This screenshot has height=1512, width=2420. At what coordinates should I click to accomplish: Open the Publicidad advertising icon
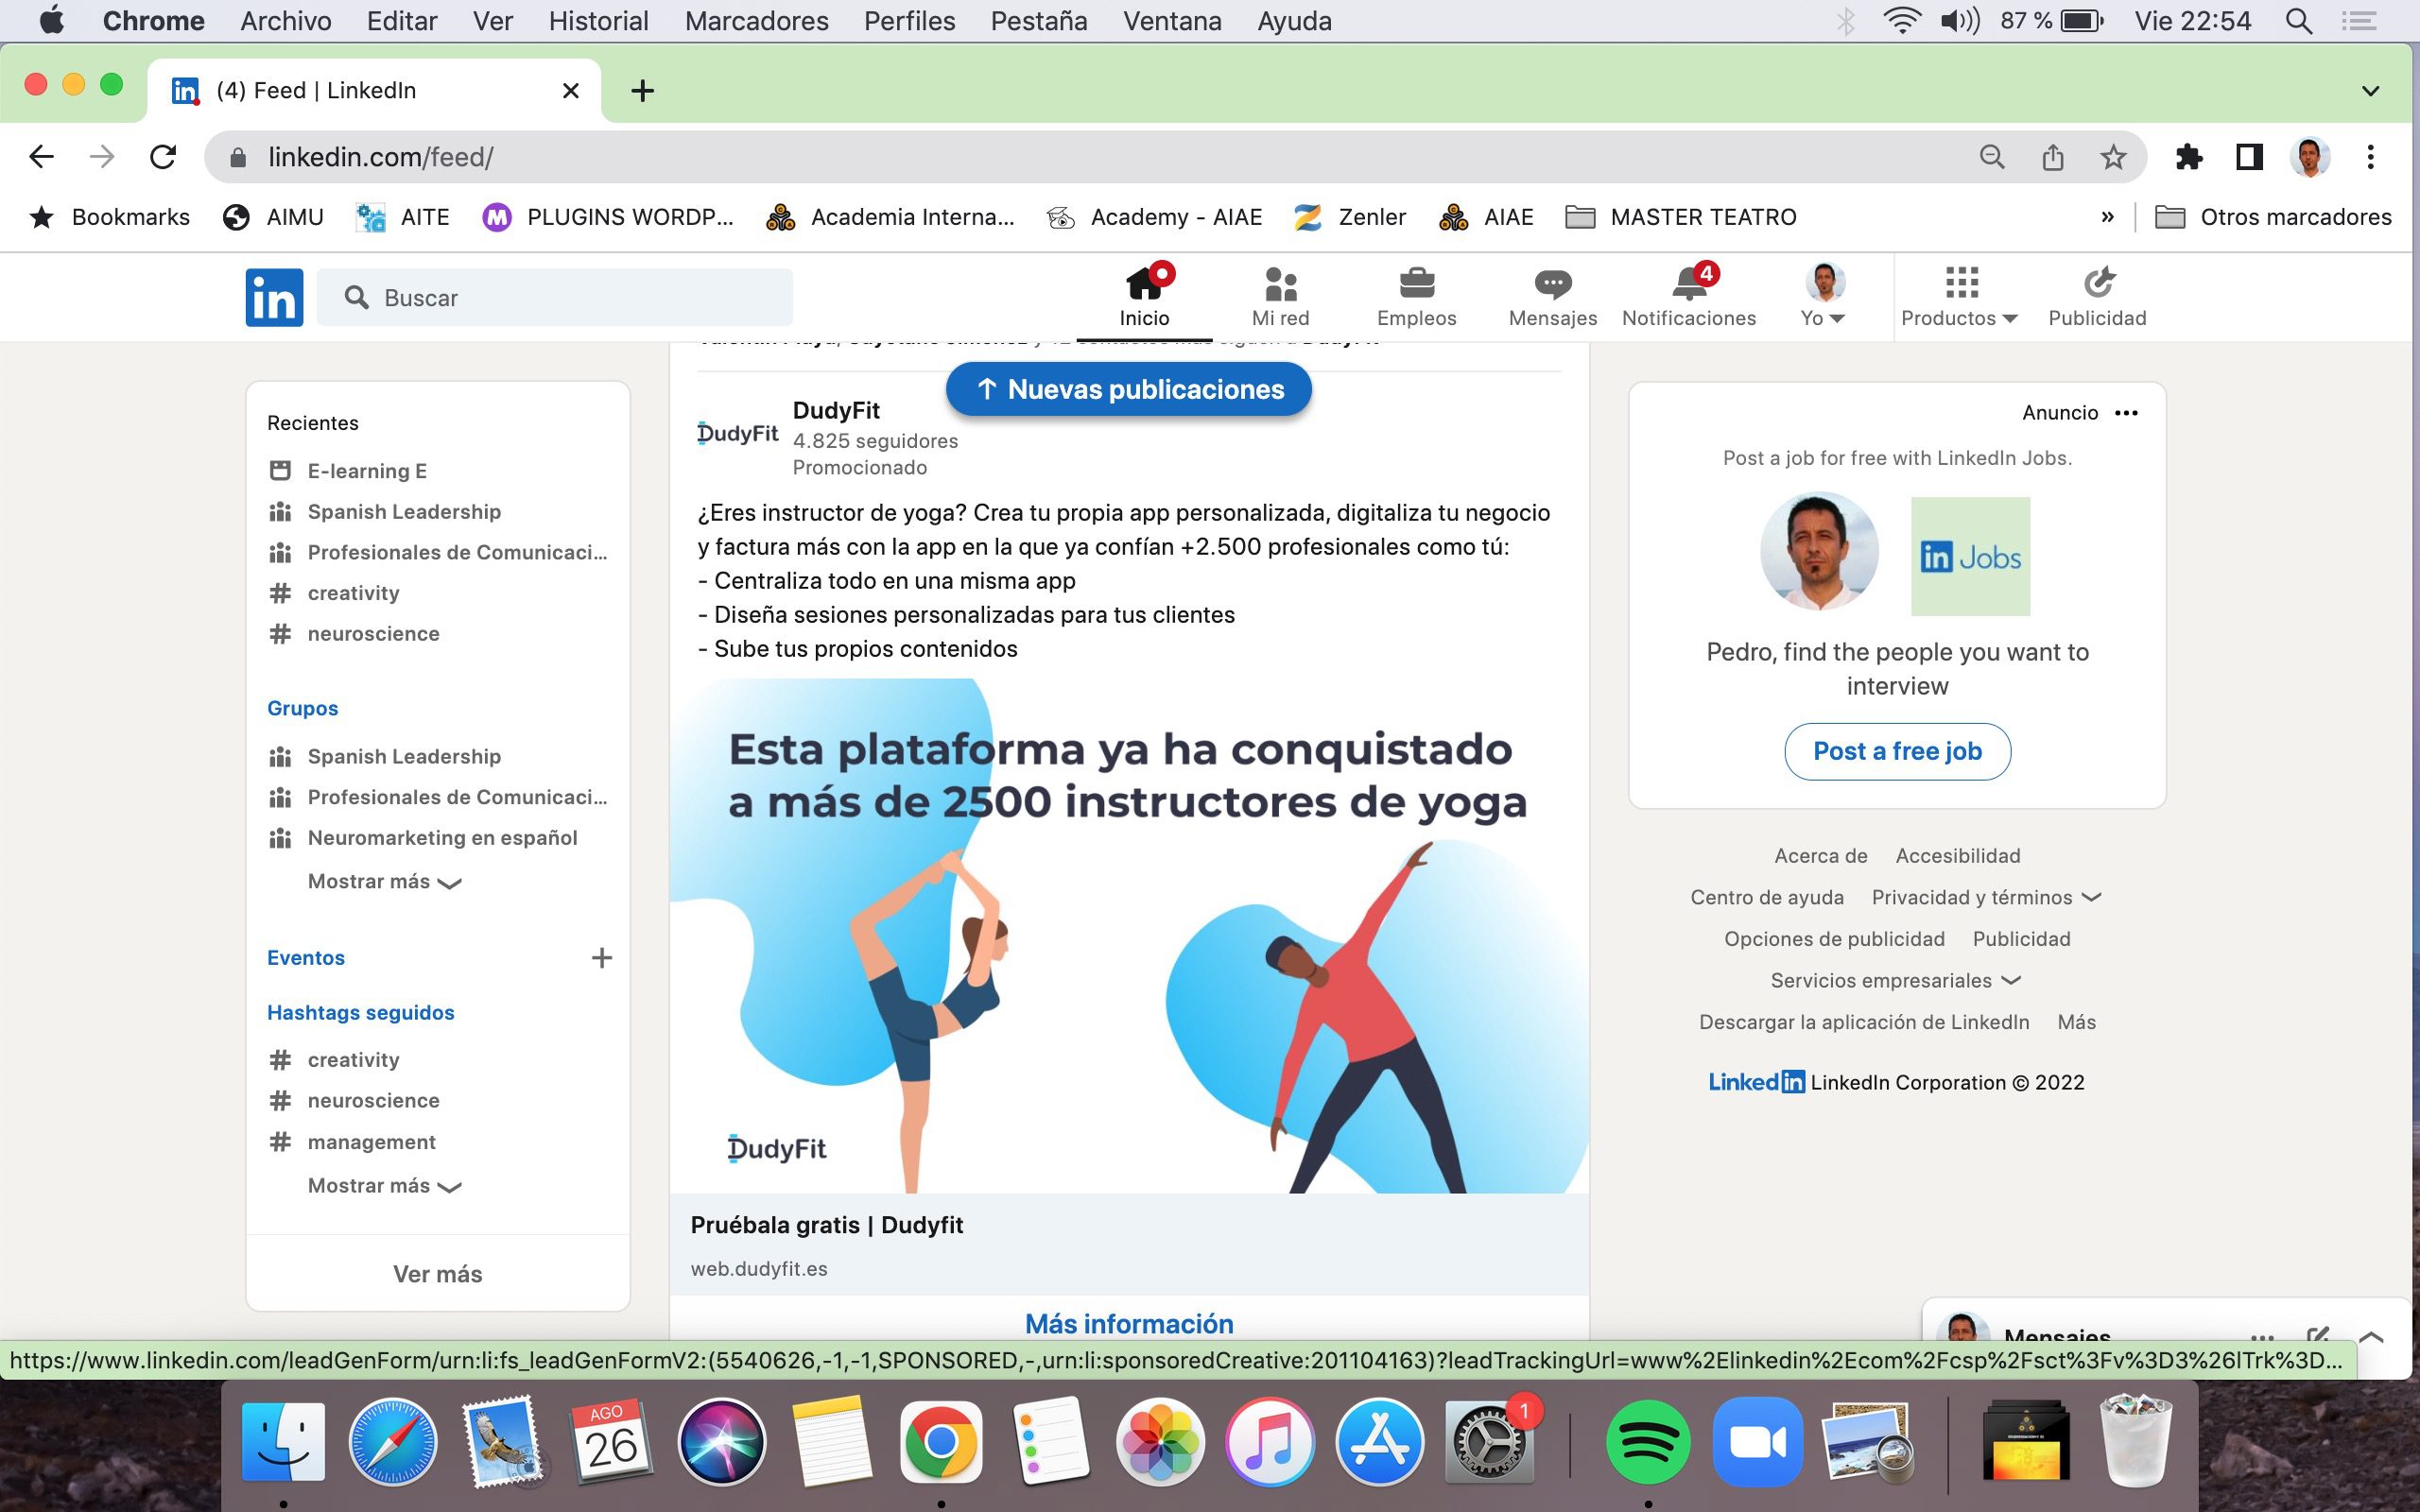(2097, 297)
